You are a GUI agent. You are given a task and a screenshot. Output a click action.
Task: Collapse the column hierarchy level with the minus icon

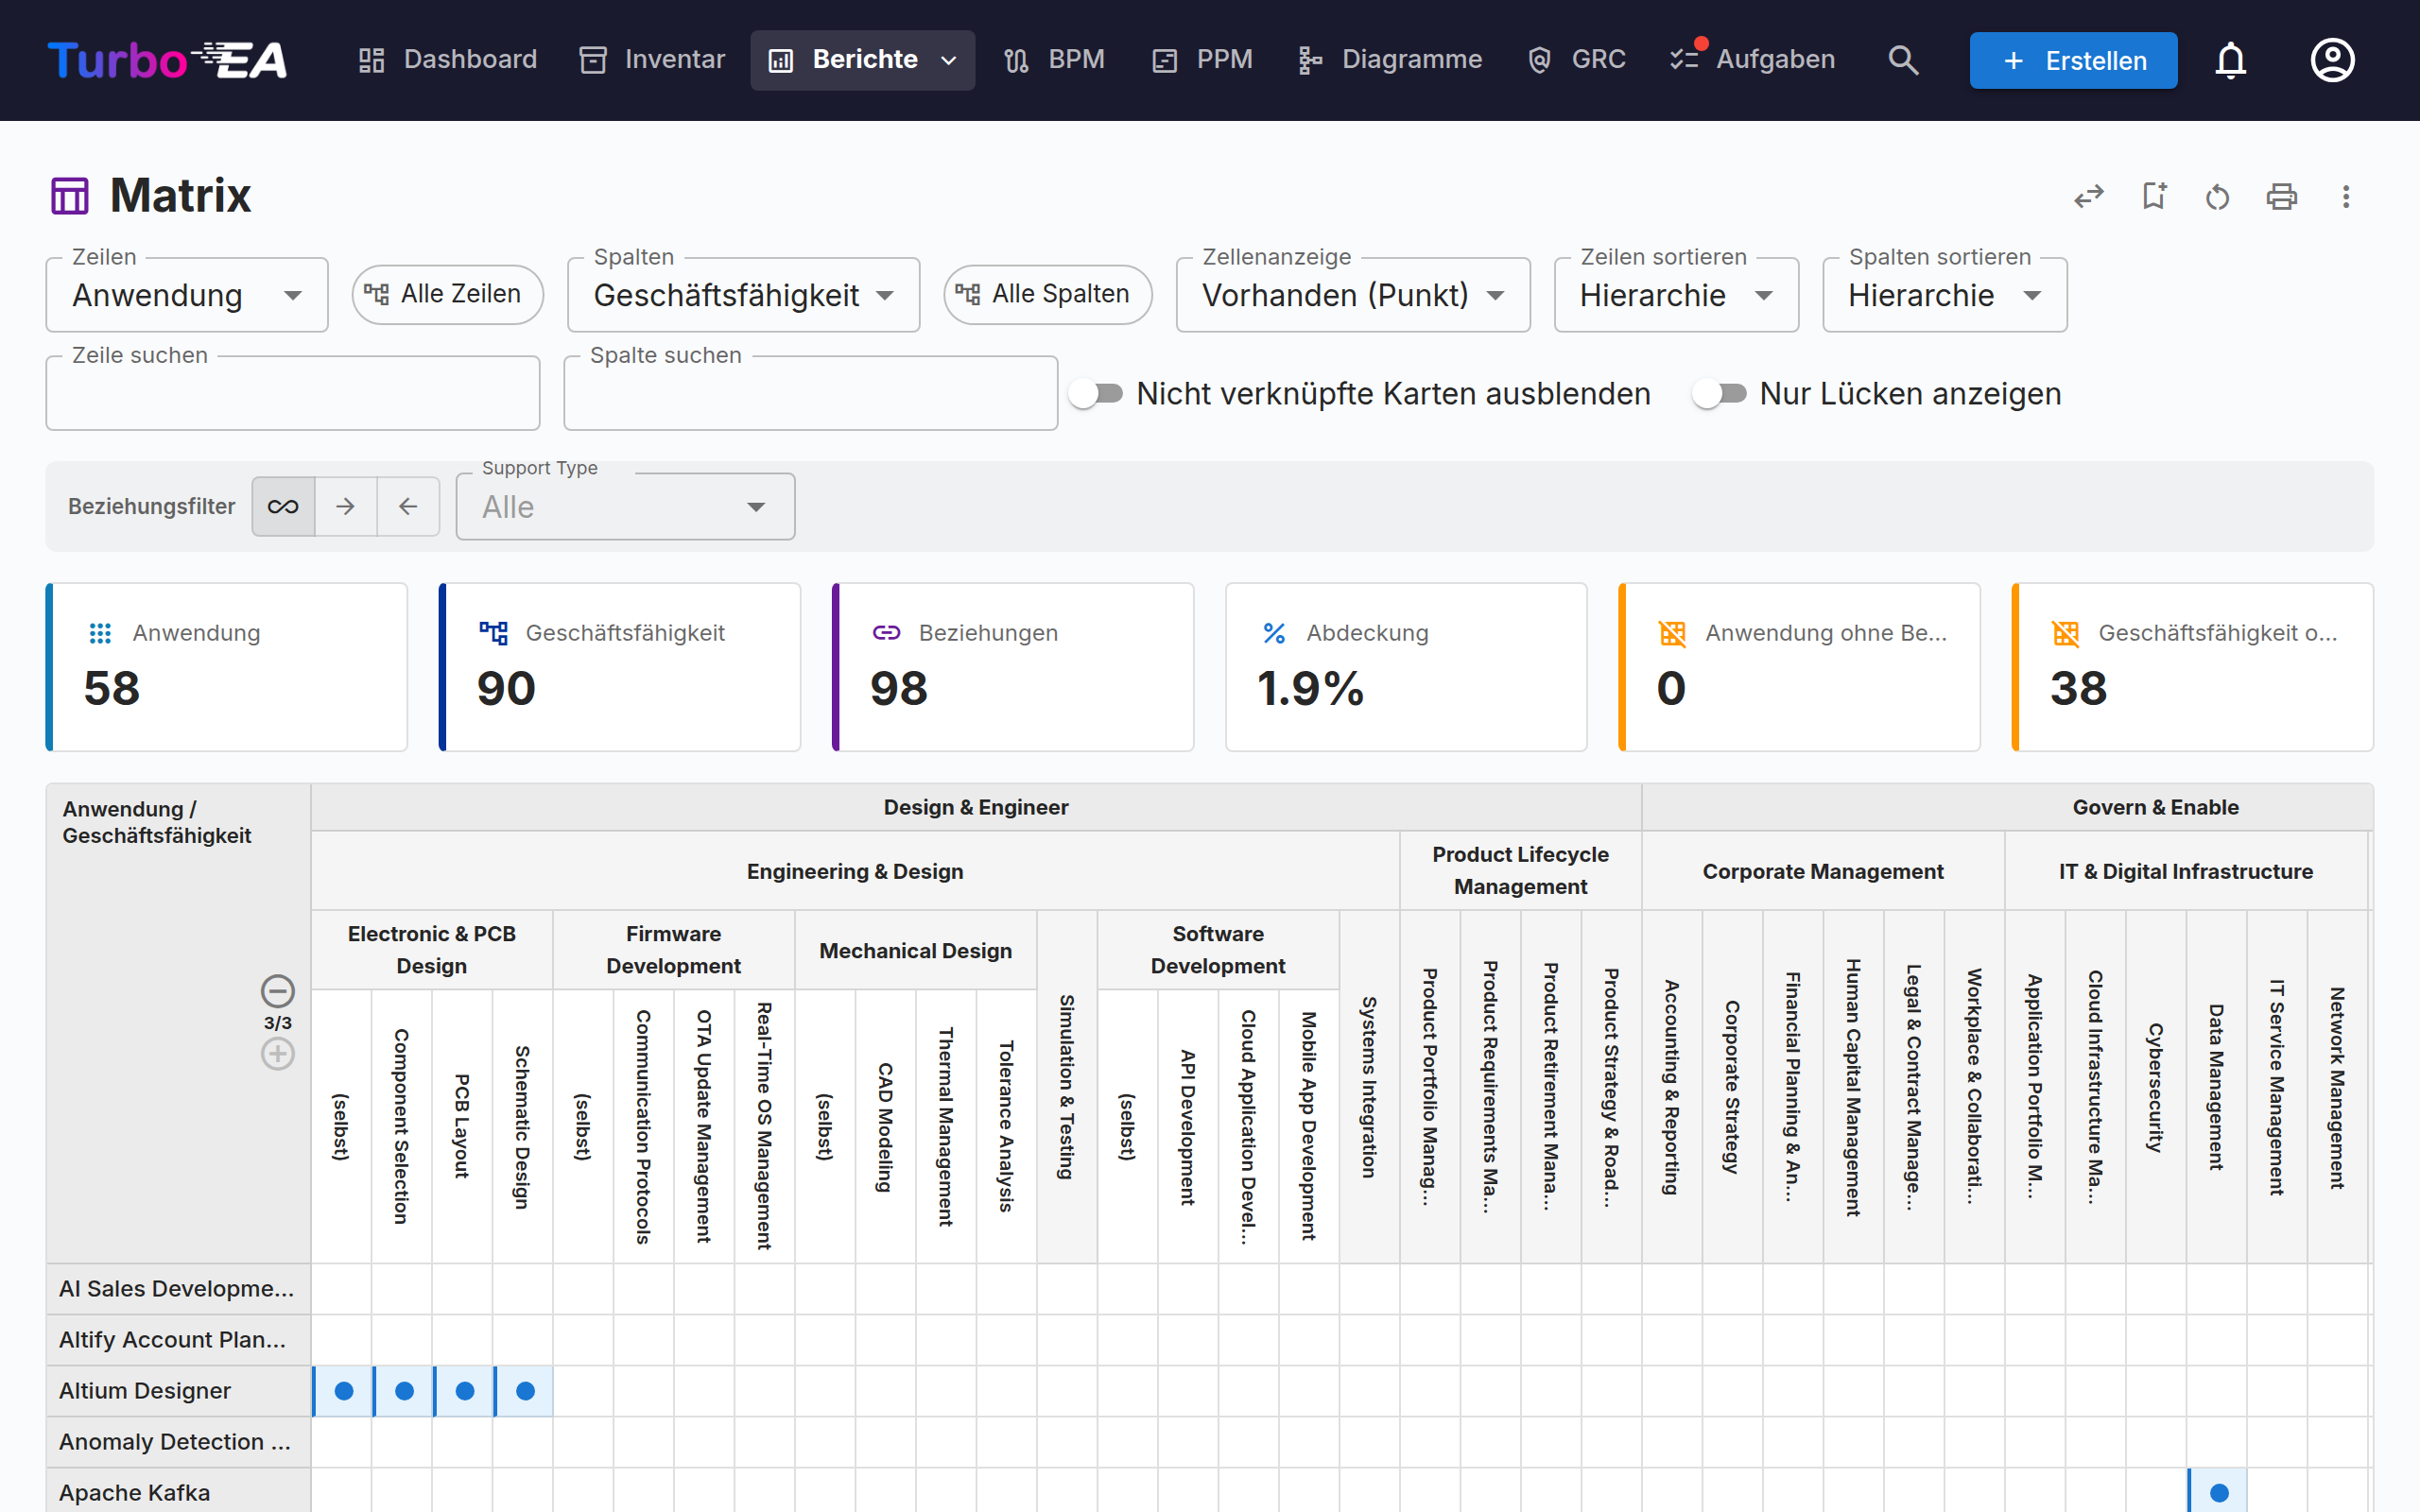tap(277, 991)
